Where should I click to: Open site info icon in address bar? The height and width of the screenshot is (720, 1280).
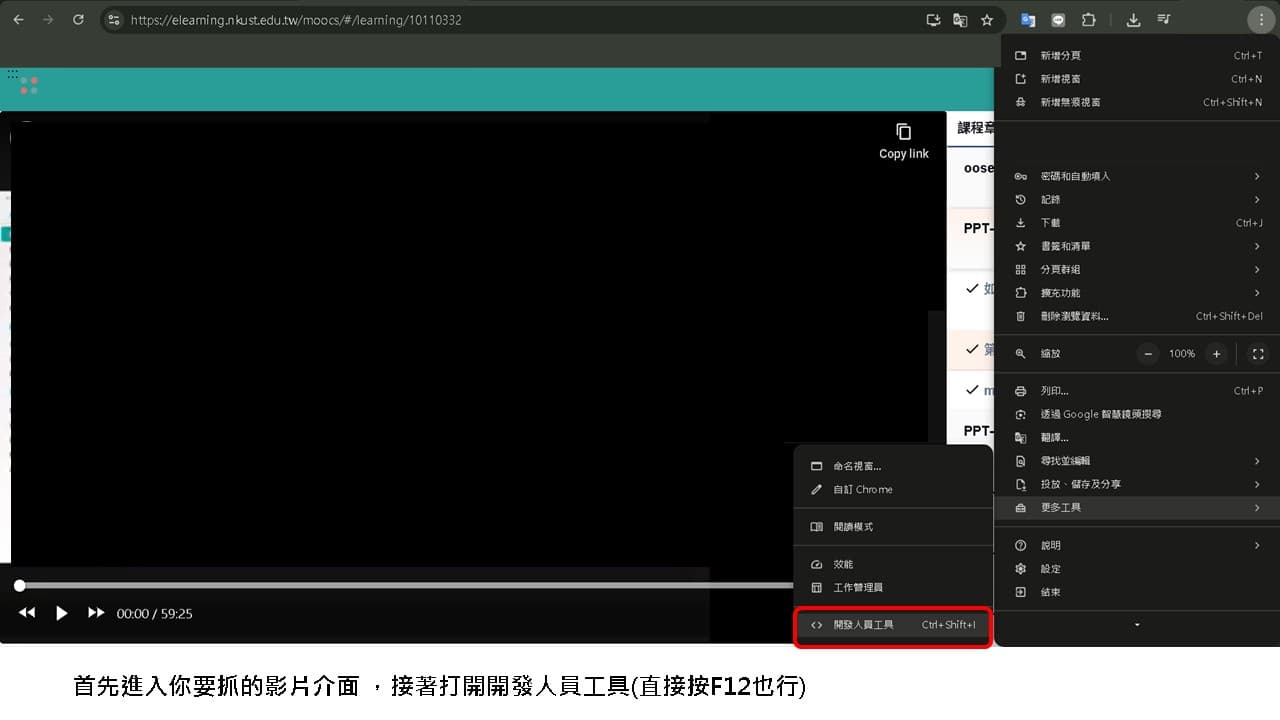tap(113, 20)
